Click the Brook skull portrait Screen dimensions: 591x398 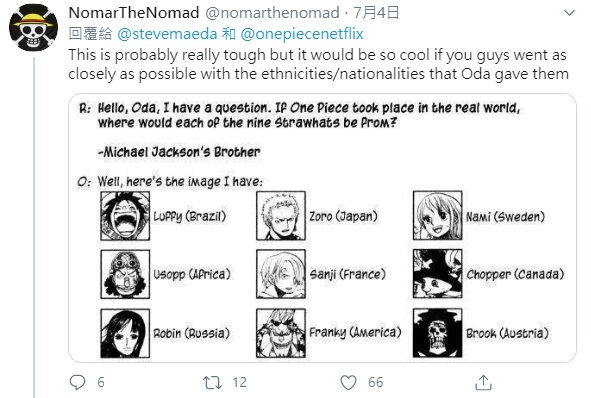438,333
